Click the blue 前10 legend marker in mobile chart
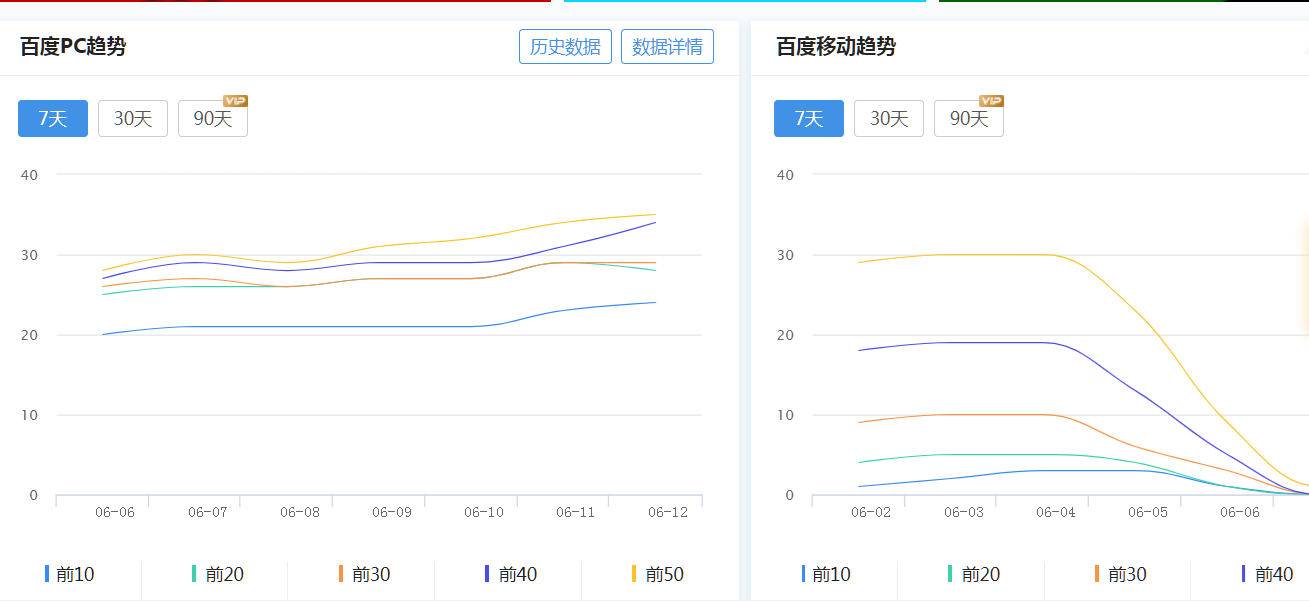Image resolution: width=1309 pixels, height=601 pixels. (802, 574)
